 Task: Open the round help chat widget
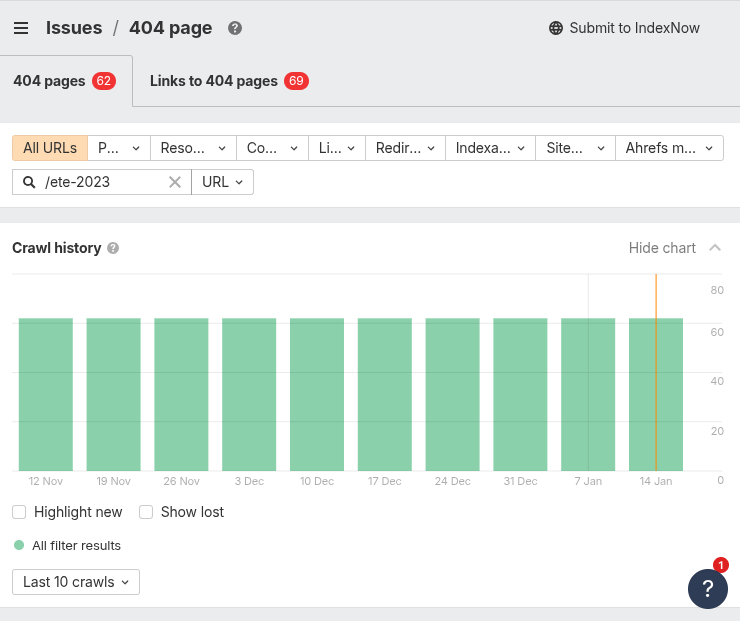707,588
